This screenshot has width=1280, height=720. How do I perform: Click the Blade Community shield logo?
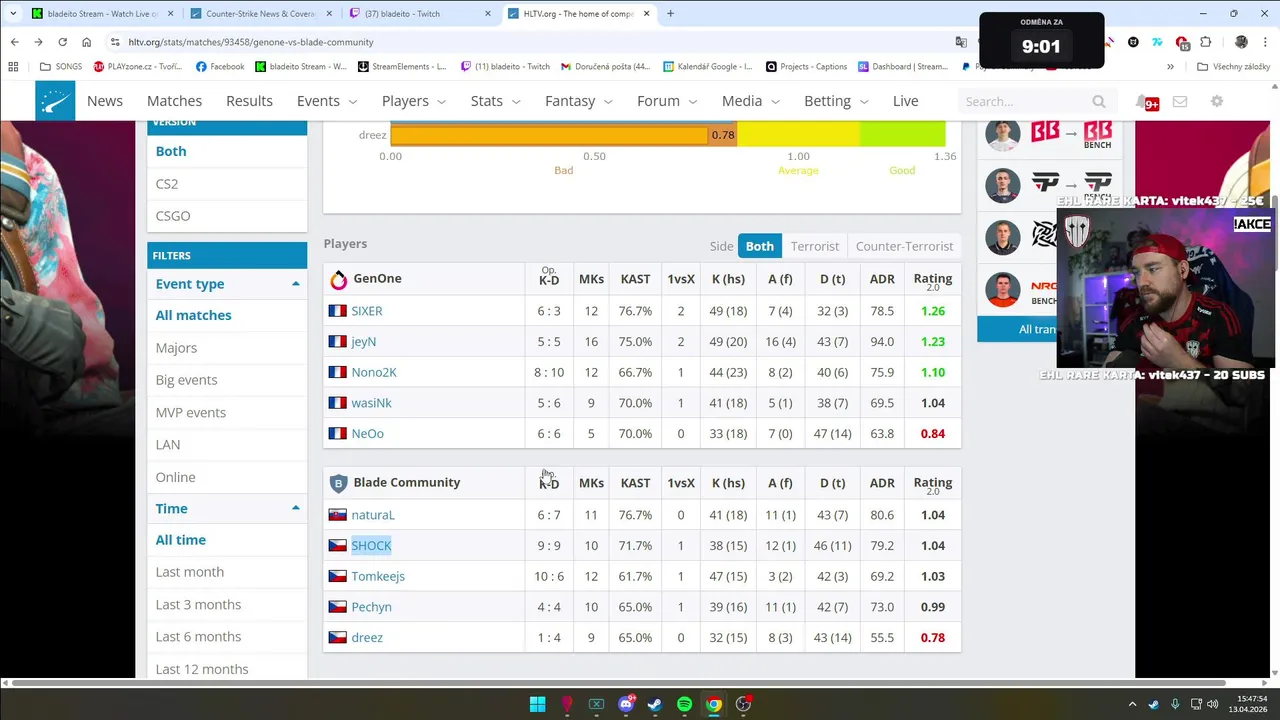coord(338,483)
